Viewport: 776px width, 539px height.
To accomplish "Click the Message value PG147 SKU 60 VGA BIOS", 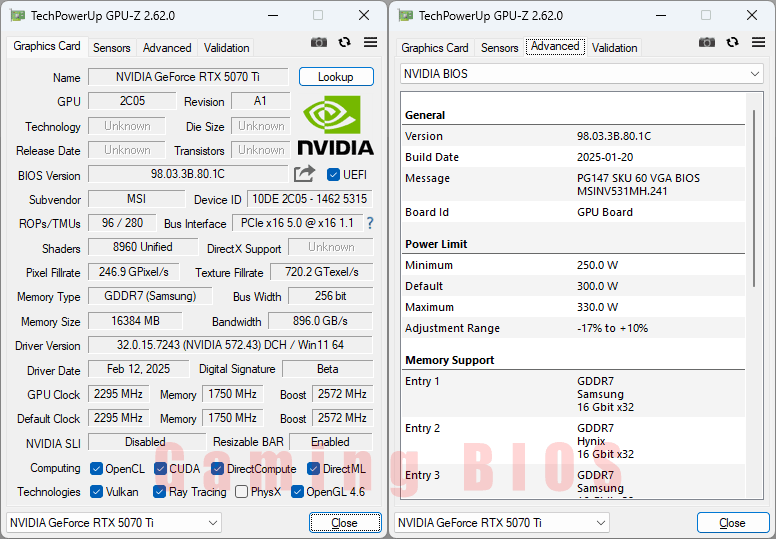I will click(638, 178).
